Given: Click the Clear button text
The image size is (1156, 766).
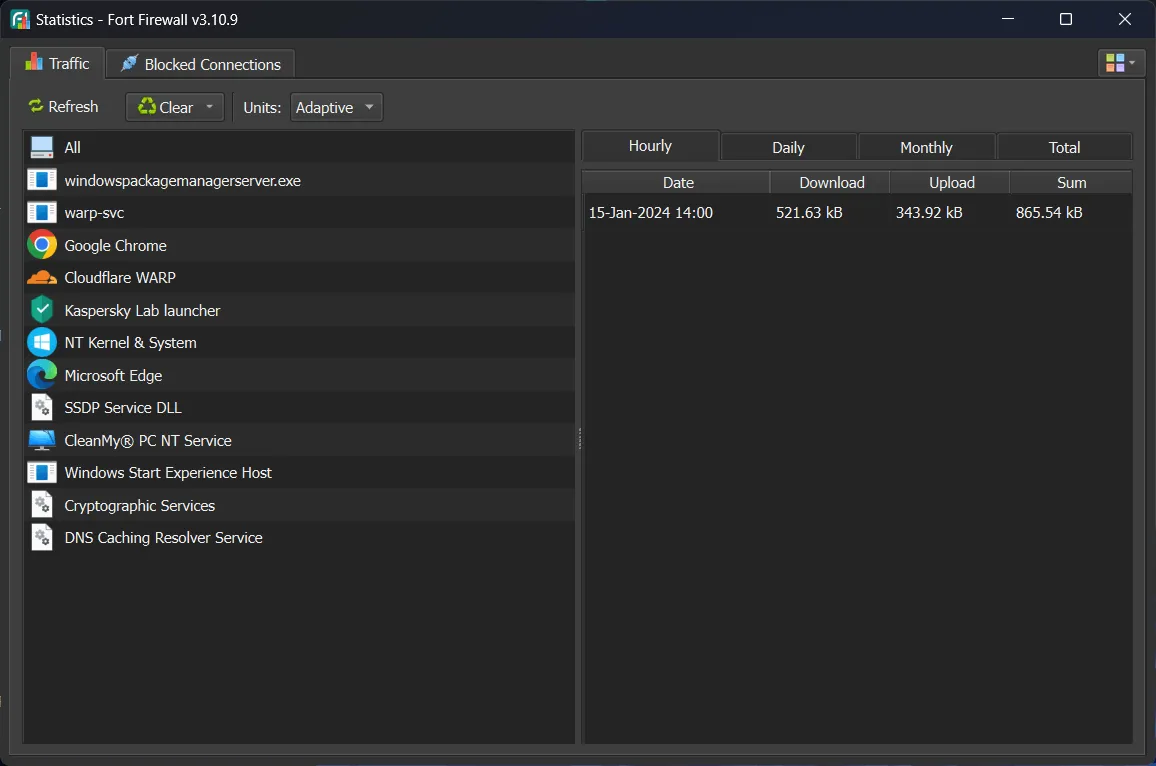Looking at the screenshot, I should [x=176, y=108].
